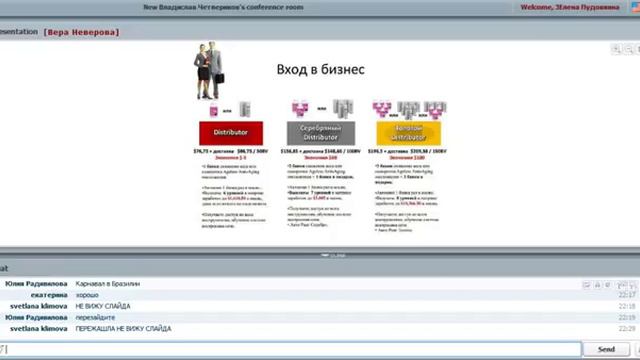
Task: Open the Presentation panel header label
Action: 19,32
